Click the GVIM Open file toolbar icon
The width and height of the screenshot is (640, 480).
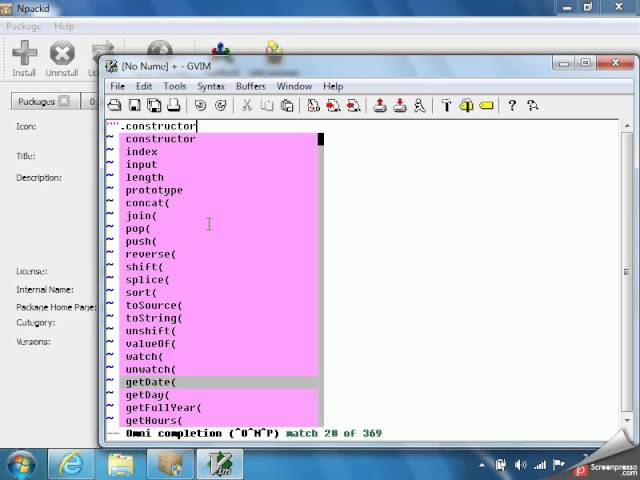(114, 106)
